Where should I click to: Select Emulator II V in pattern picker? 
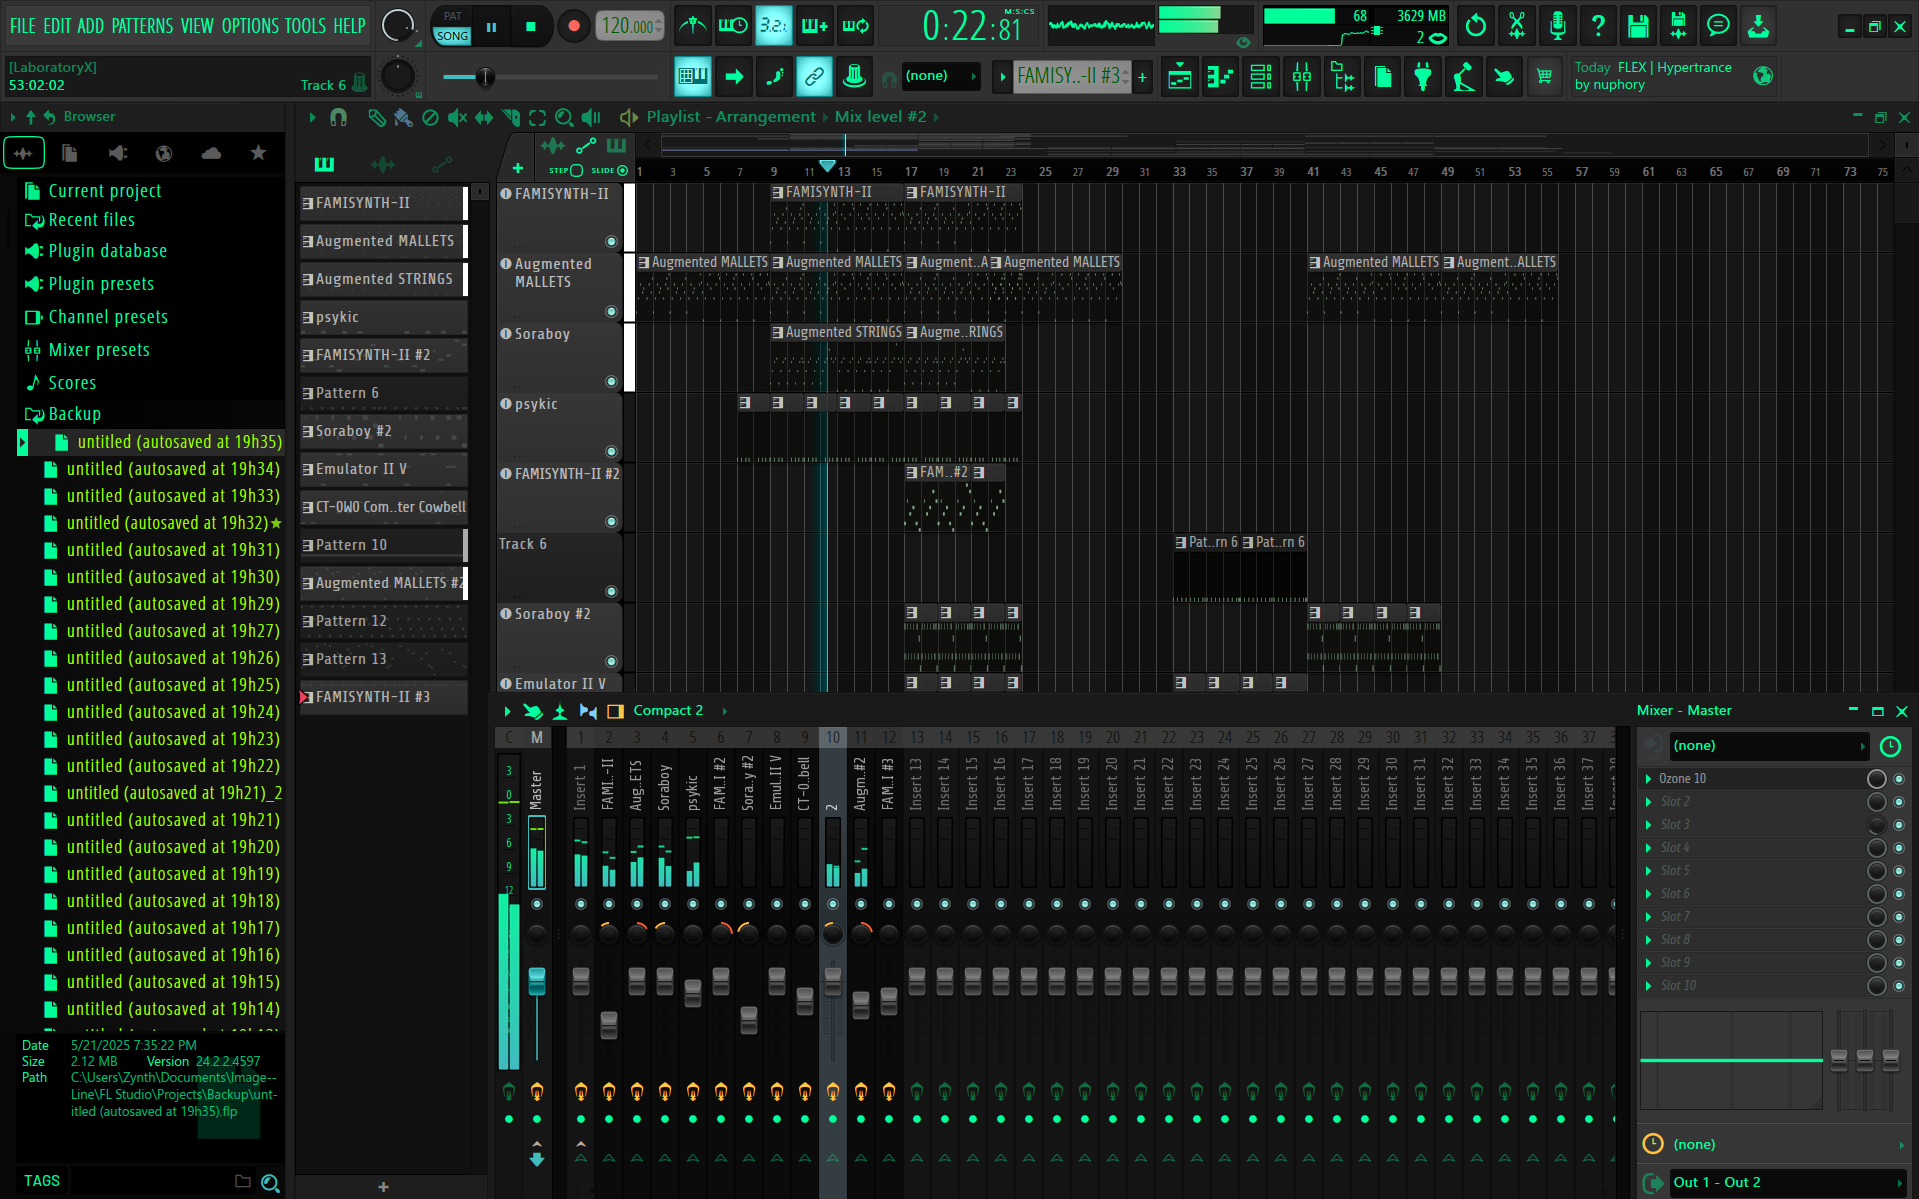pos(383,469)
